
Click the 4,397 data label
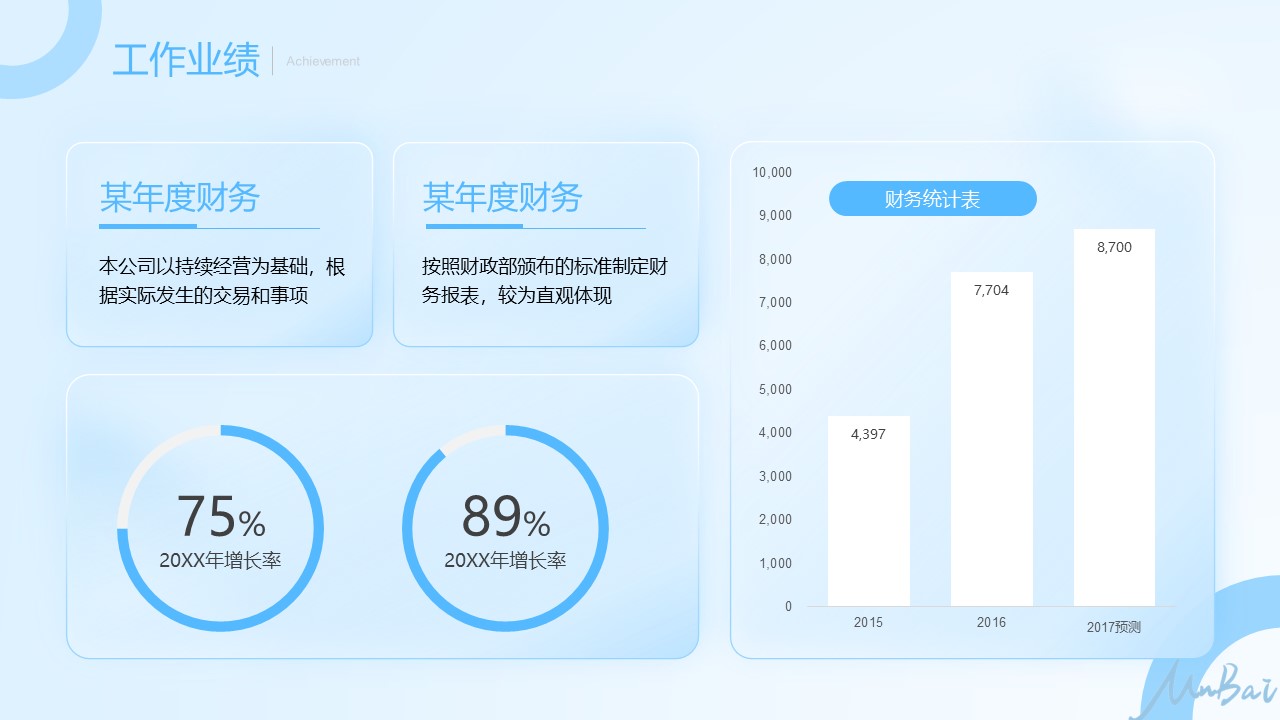pyautogui.click(x=868, y=434)
